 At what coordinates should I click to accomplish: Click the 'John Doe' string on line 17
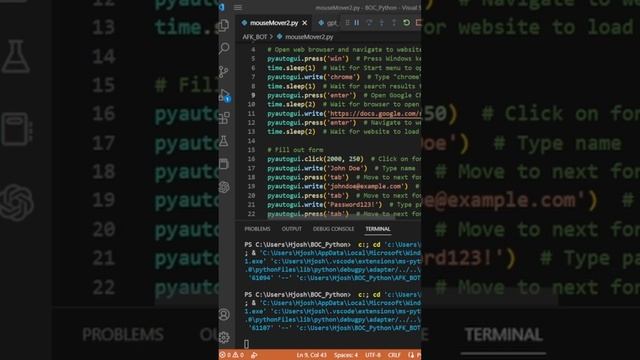coord(345,168)
